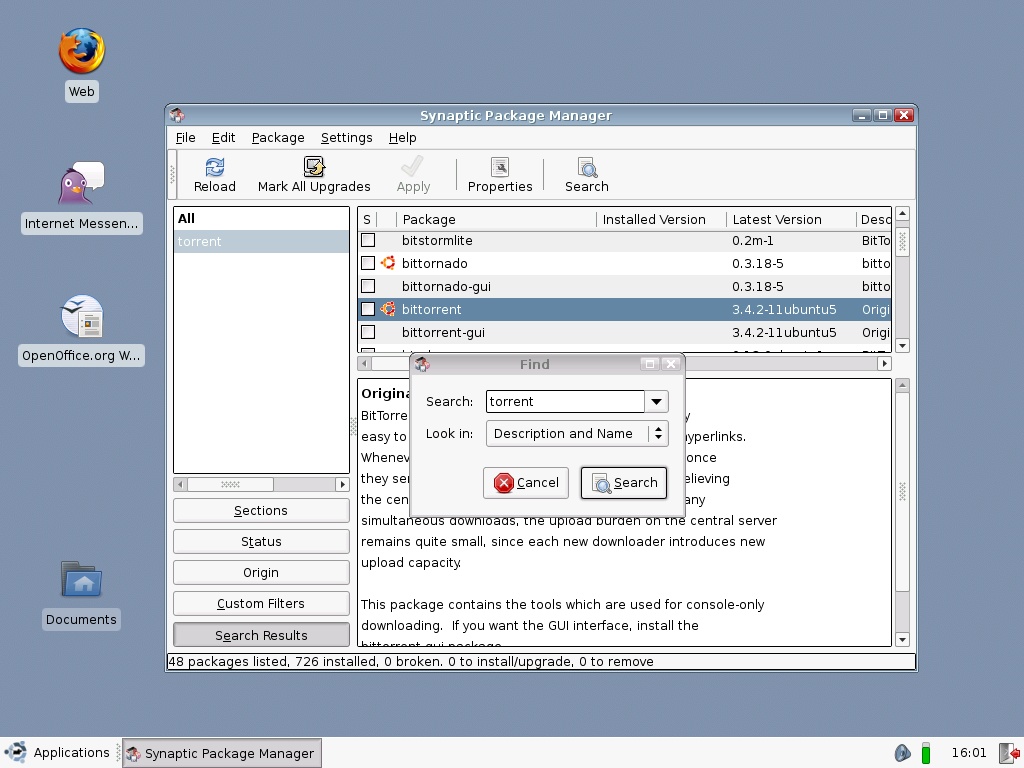This screenshot has width=1024, height=768.
Task: Open the Settings menu
Action: pyautogui.click(x=347, y=138)
